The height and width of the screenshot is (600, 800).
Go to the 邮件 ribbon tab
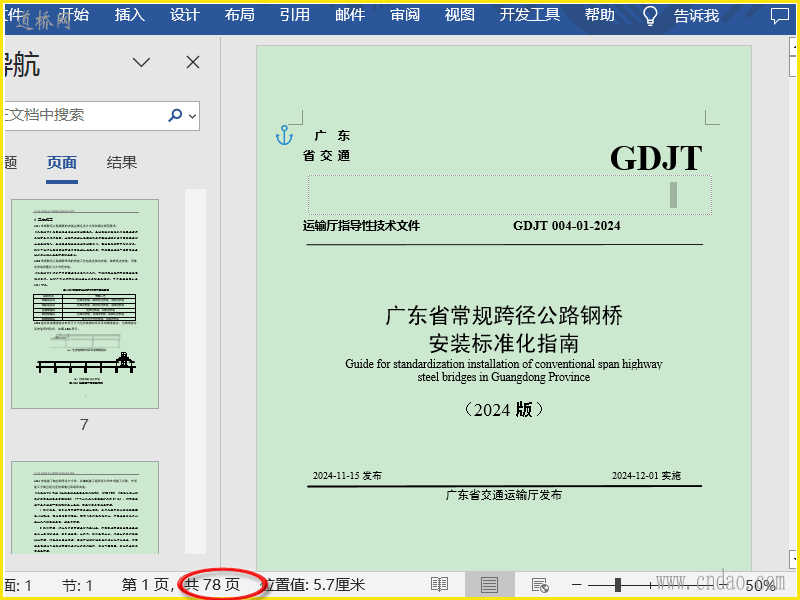click(350, 15)
